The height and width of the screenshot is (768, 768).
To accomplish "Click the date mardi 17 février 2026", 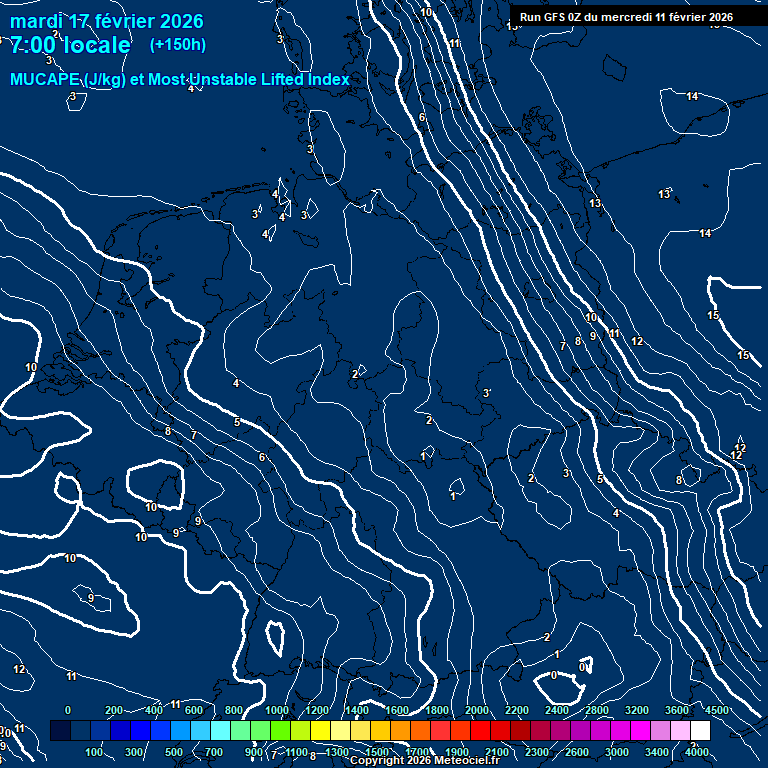I will 107,21.
